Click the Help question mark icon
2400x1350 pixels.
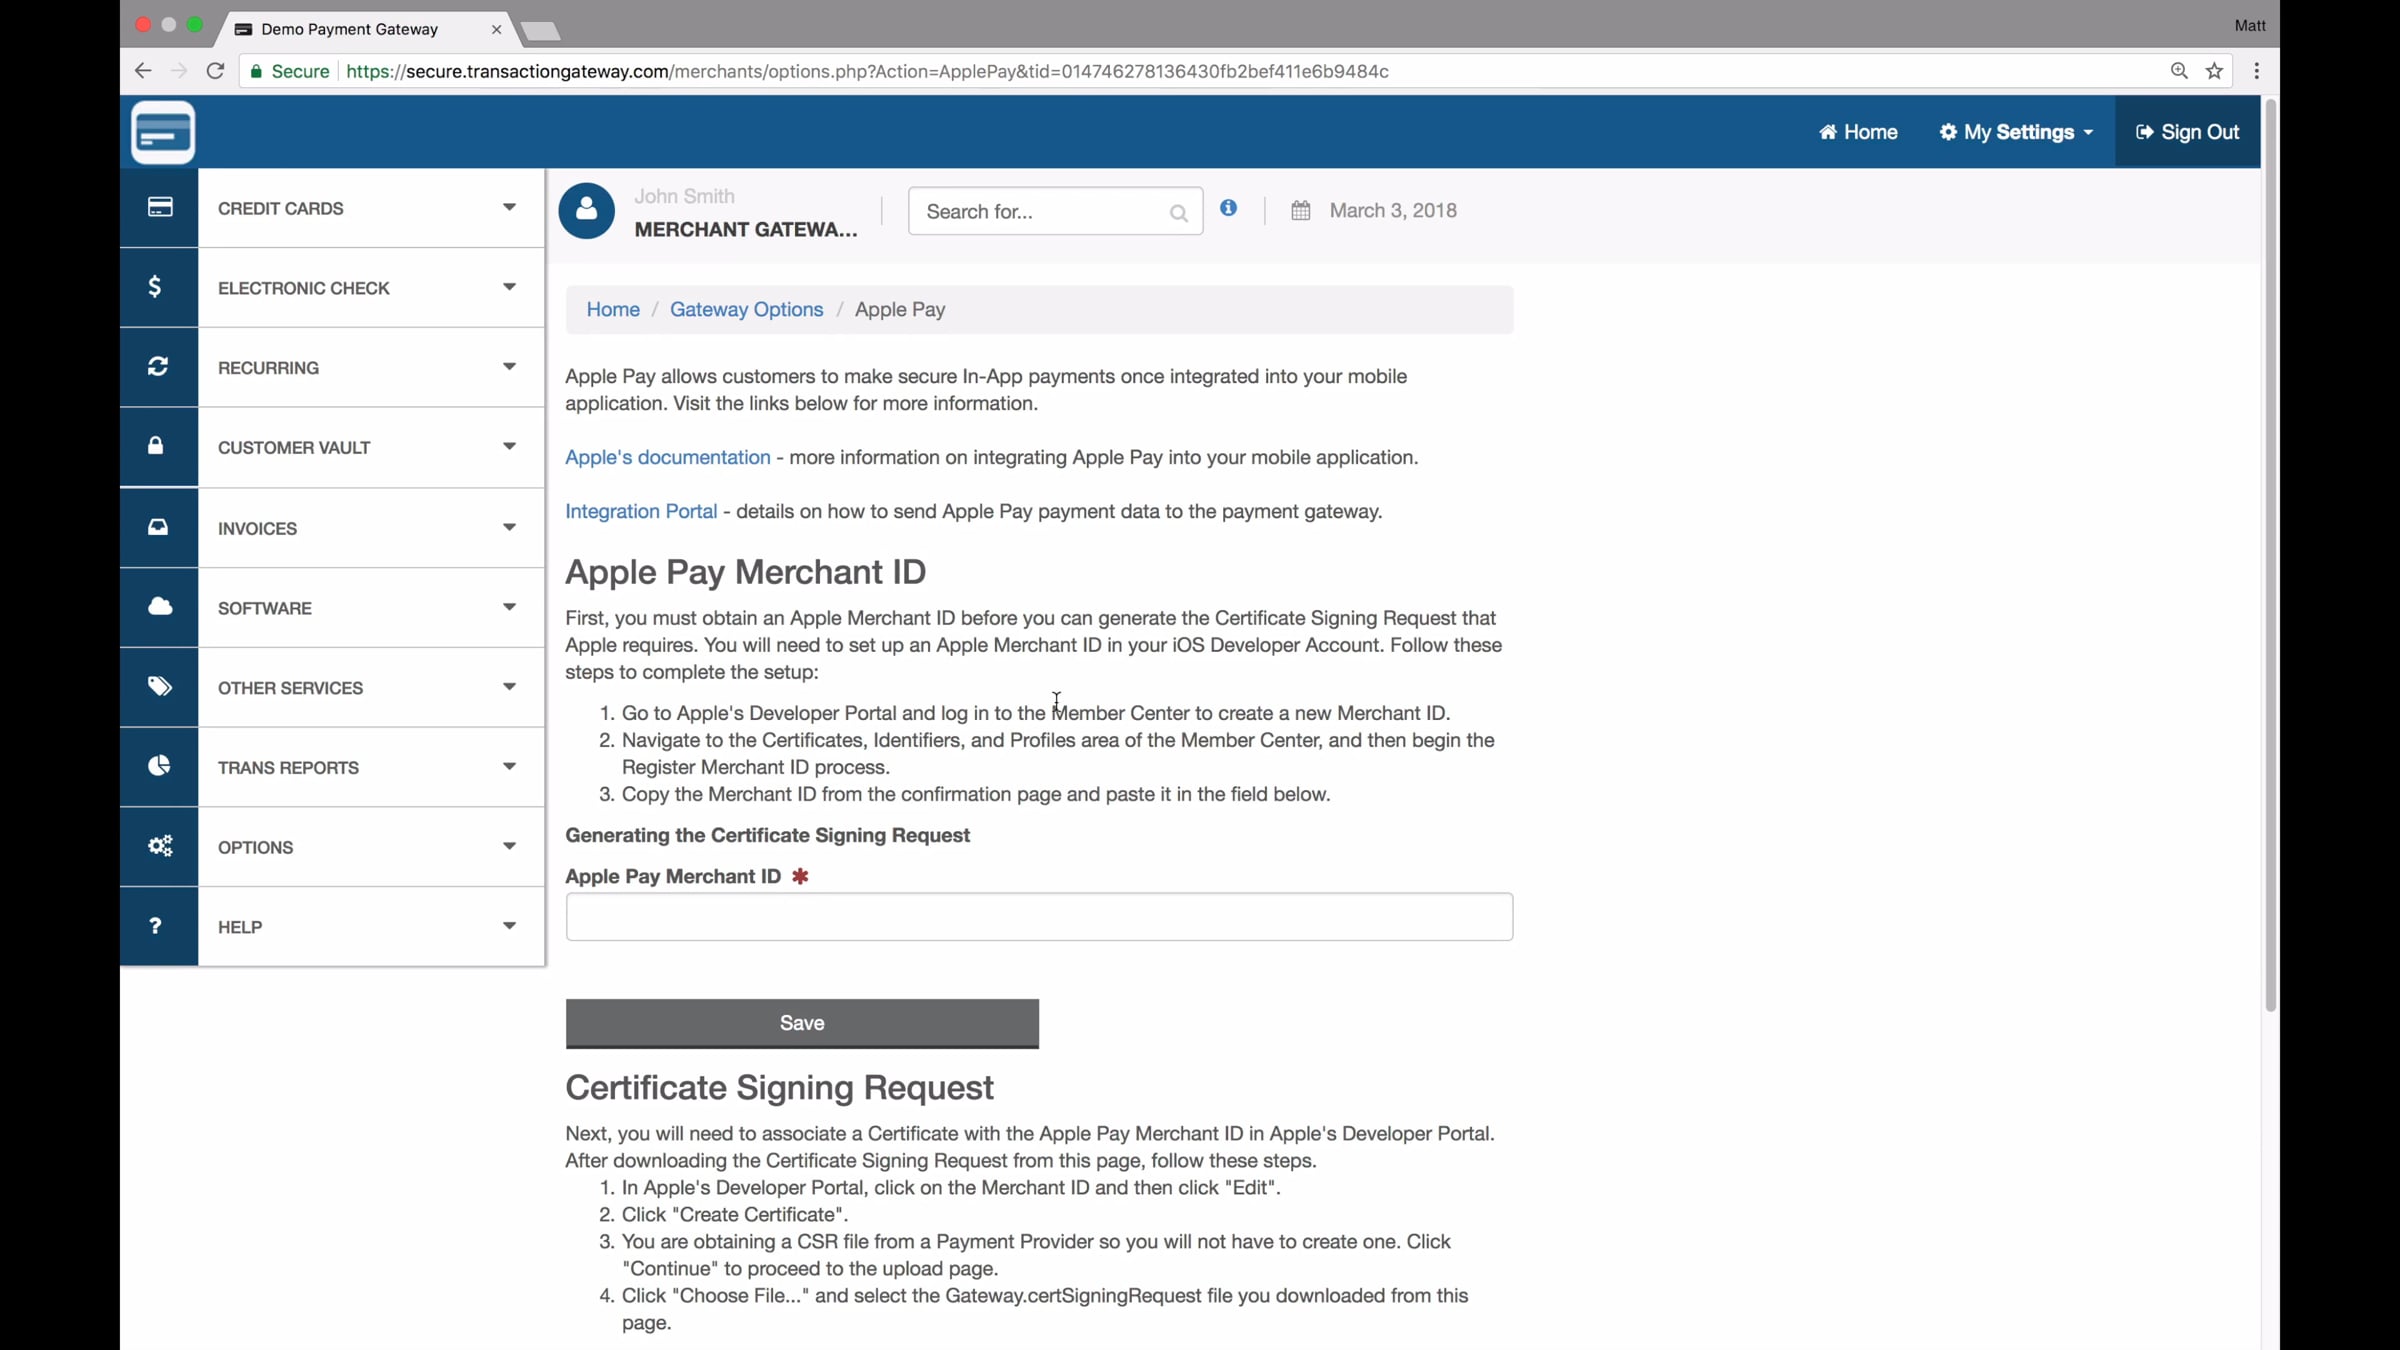tap(155, 926)
